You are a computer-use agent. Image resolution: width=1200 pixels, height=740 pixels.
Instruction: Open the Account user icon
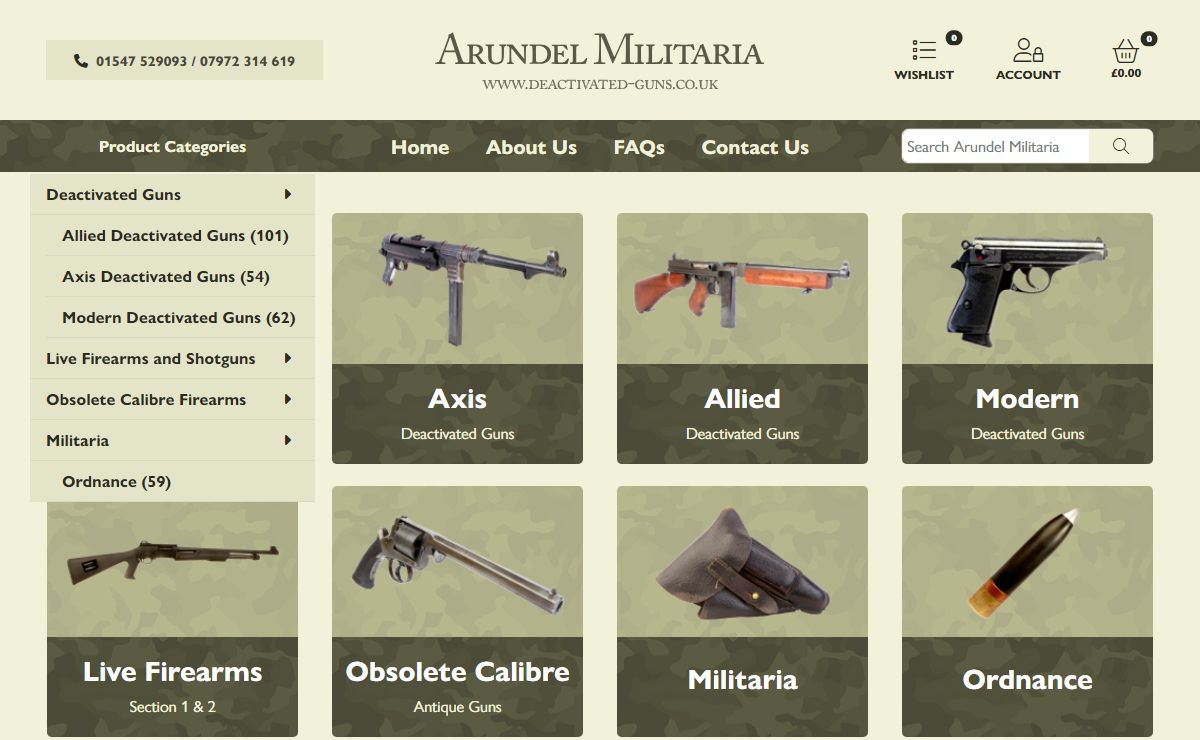point(1028,50)
